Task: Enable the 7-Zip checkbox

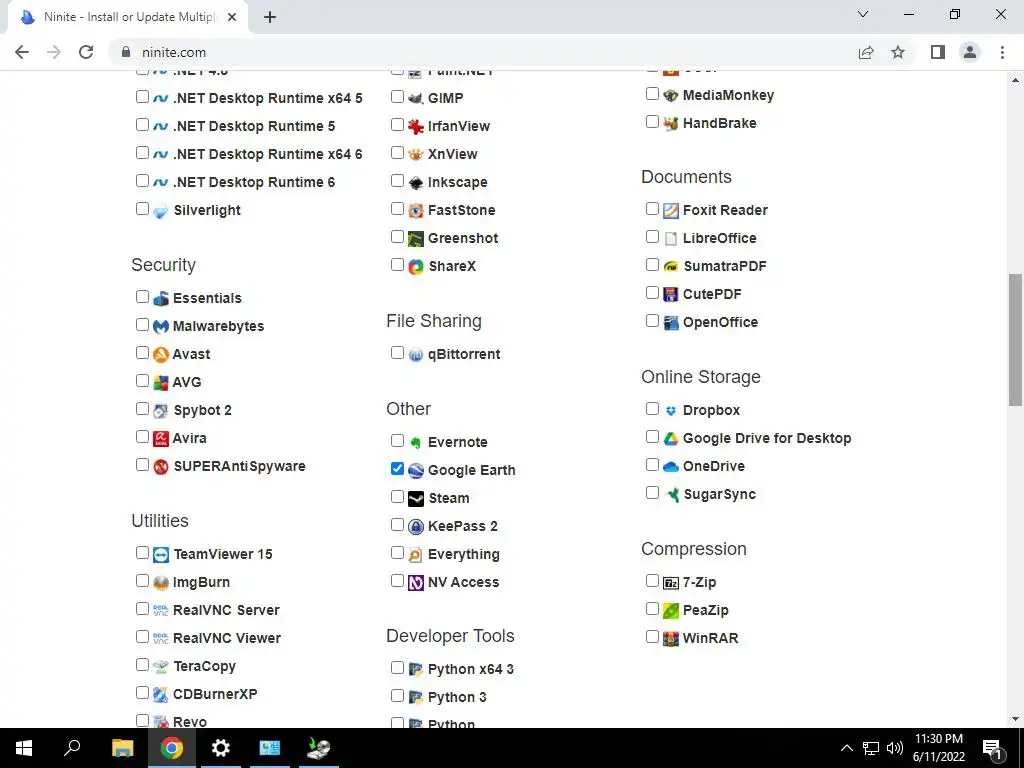Action: [652, 580]
